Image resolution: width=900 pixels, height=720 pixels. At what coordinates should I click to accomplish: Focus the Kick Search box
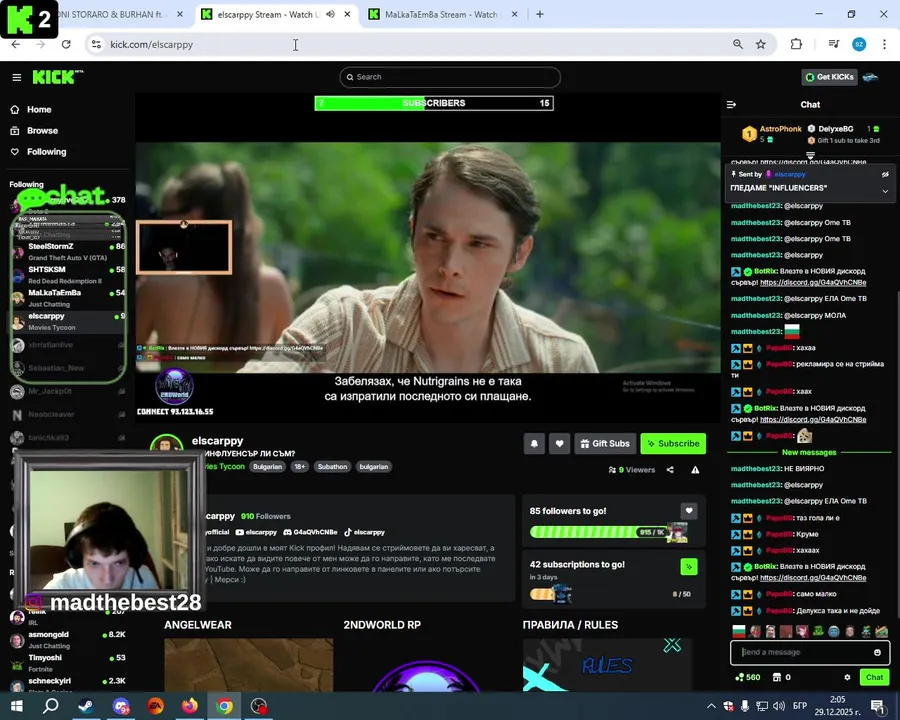coord(449,77)
